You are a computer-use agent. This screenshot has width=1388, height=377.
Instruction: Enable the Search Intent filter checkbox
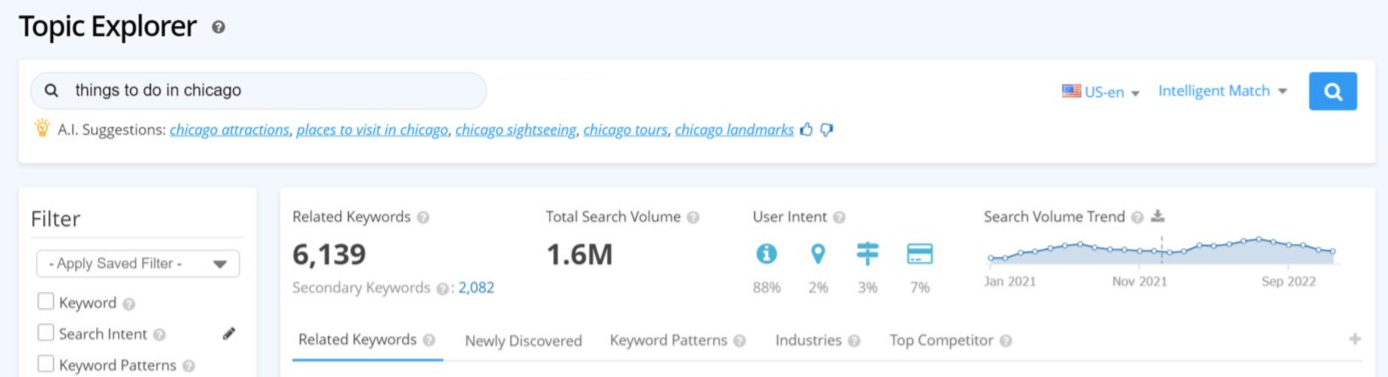[45, 333]
